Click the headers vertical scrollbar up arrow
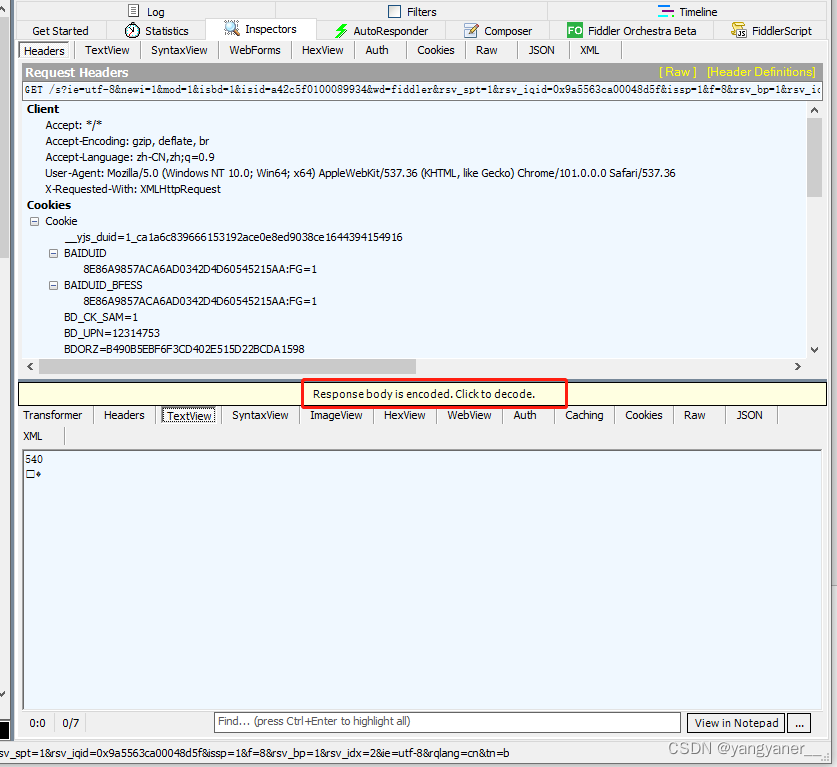Image resolution: width=837 pixels, height=767 pixels. (x=814, y=110)
